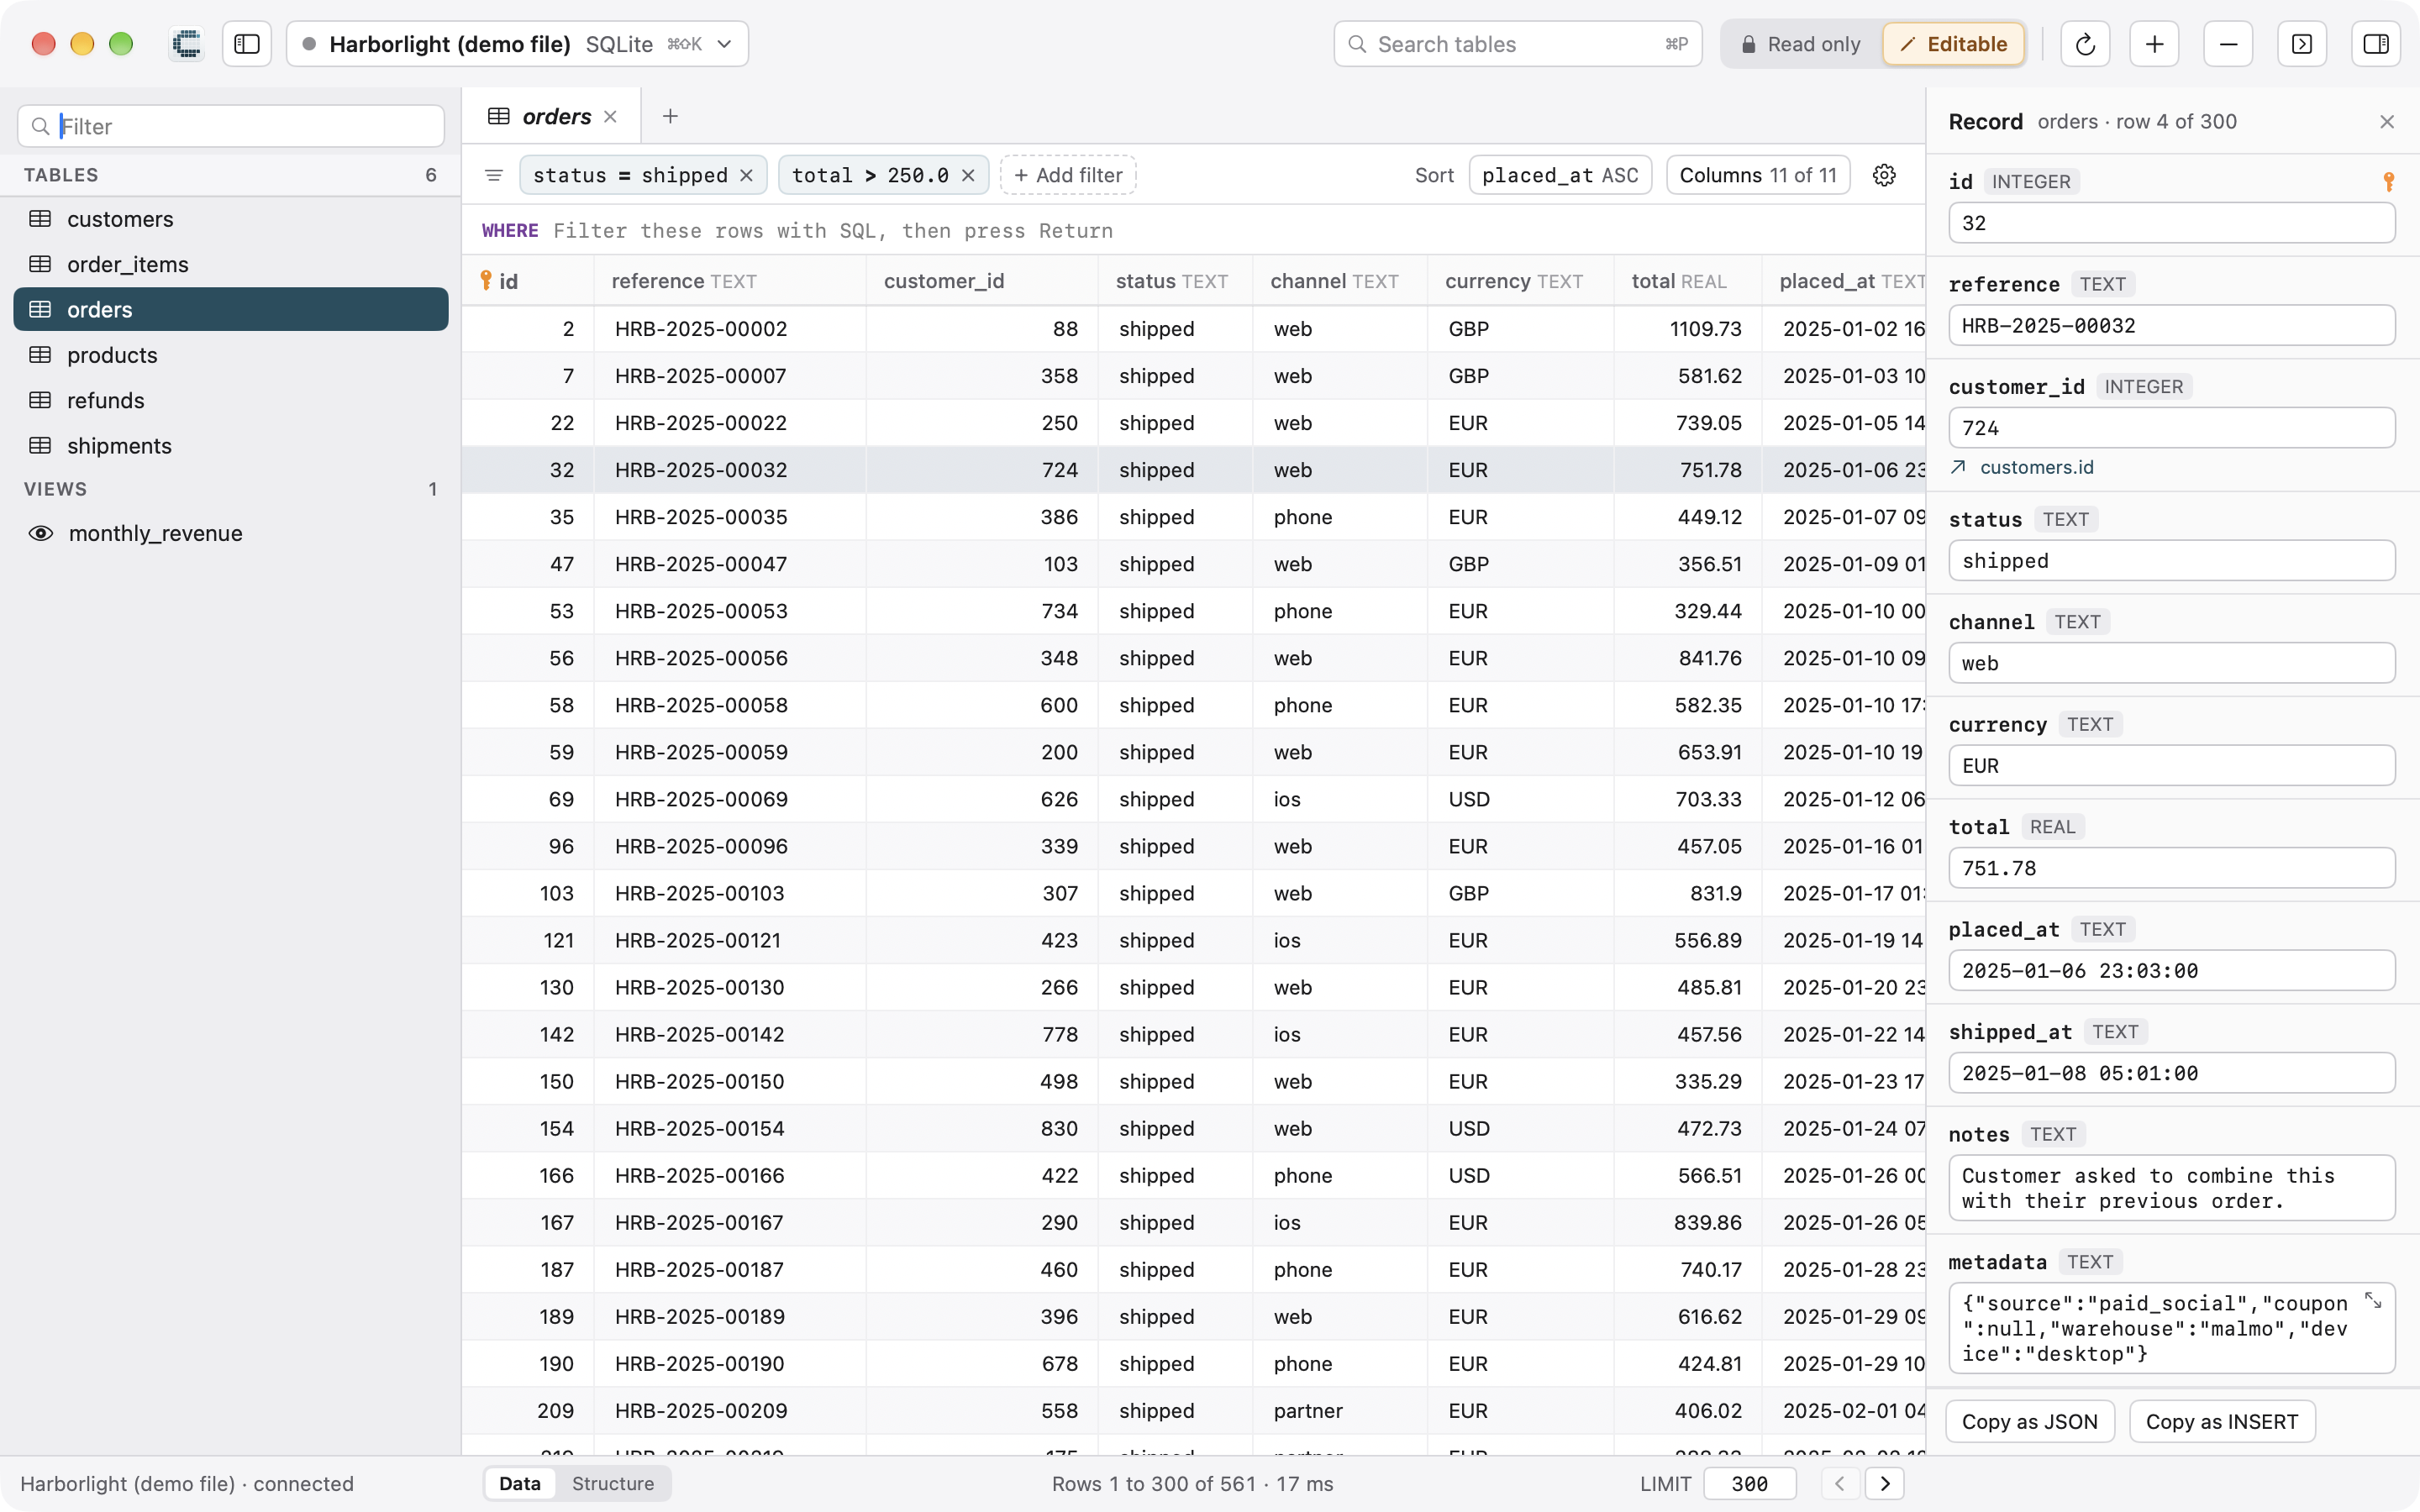Viewport: 2420px width, 1512px height.
Task: Edit the LIMIT 300 field
Action: (x=1750, y=1483)
